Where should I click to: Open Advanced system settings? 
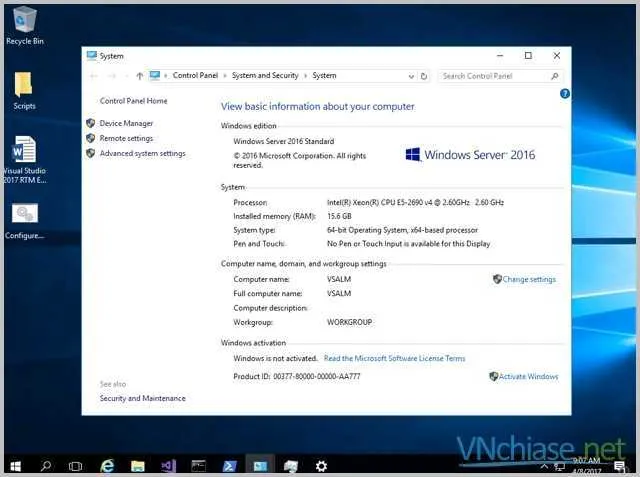(x=142, y=153)
